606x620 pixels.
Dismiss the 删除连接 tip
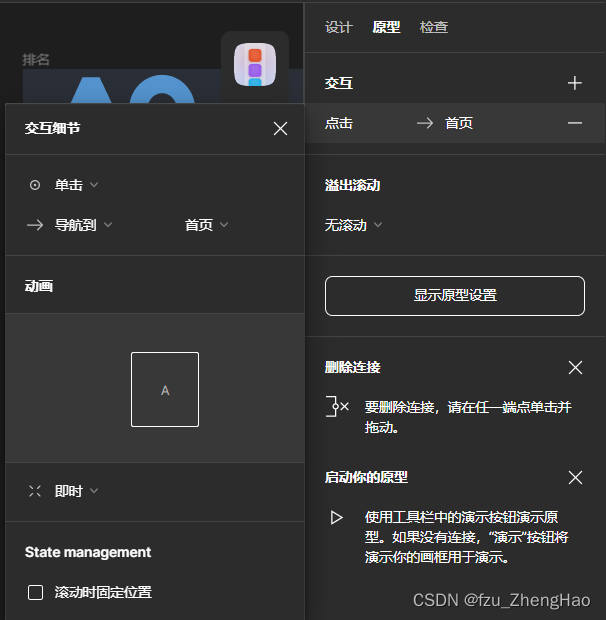[x=575, y=367]
